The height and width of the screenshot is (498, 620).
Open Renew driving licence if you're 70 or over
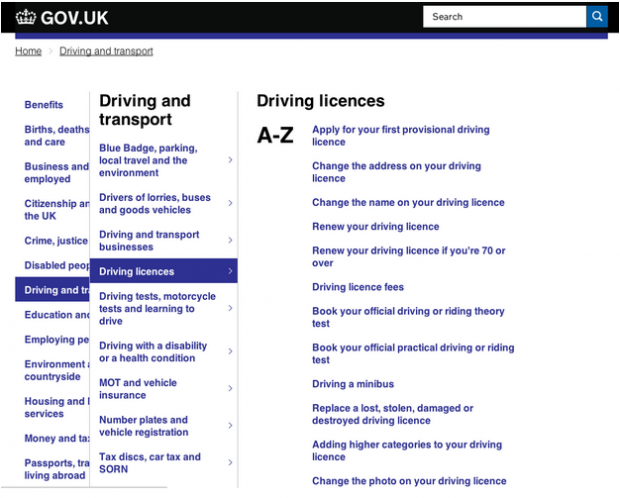408,257
